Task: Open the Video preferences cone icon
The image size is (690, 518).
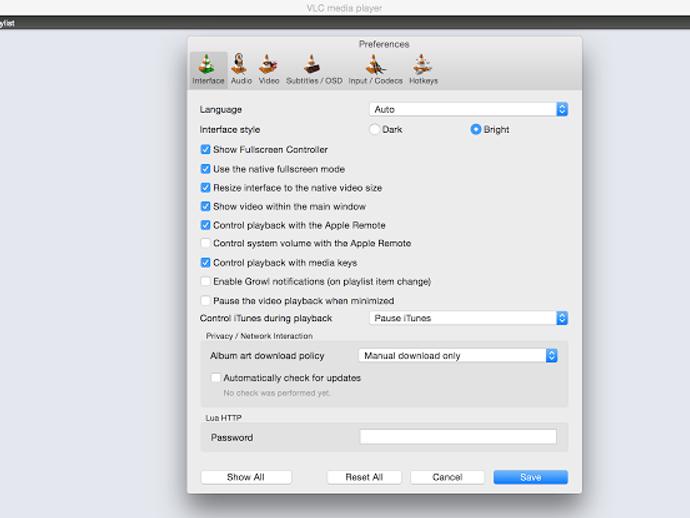Action: [268, 64]
